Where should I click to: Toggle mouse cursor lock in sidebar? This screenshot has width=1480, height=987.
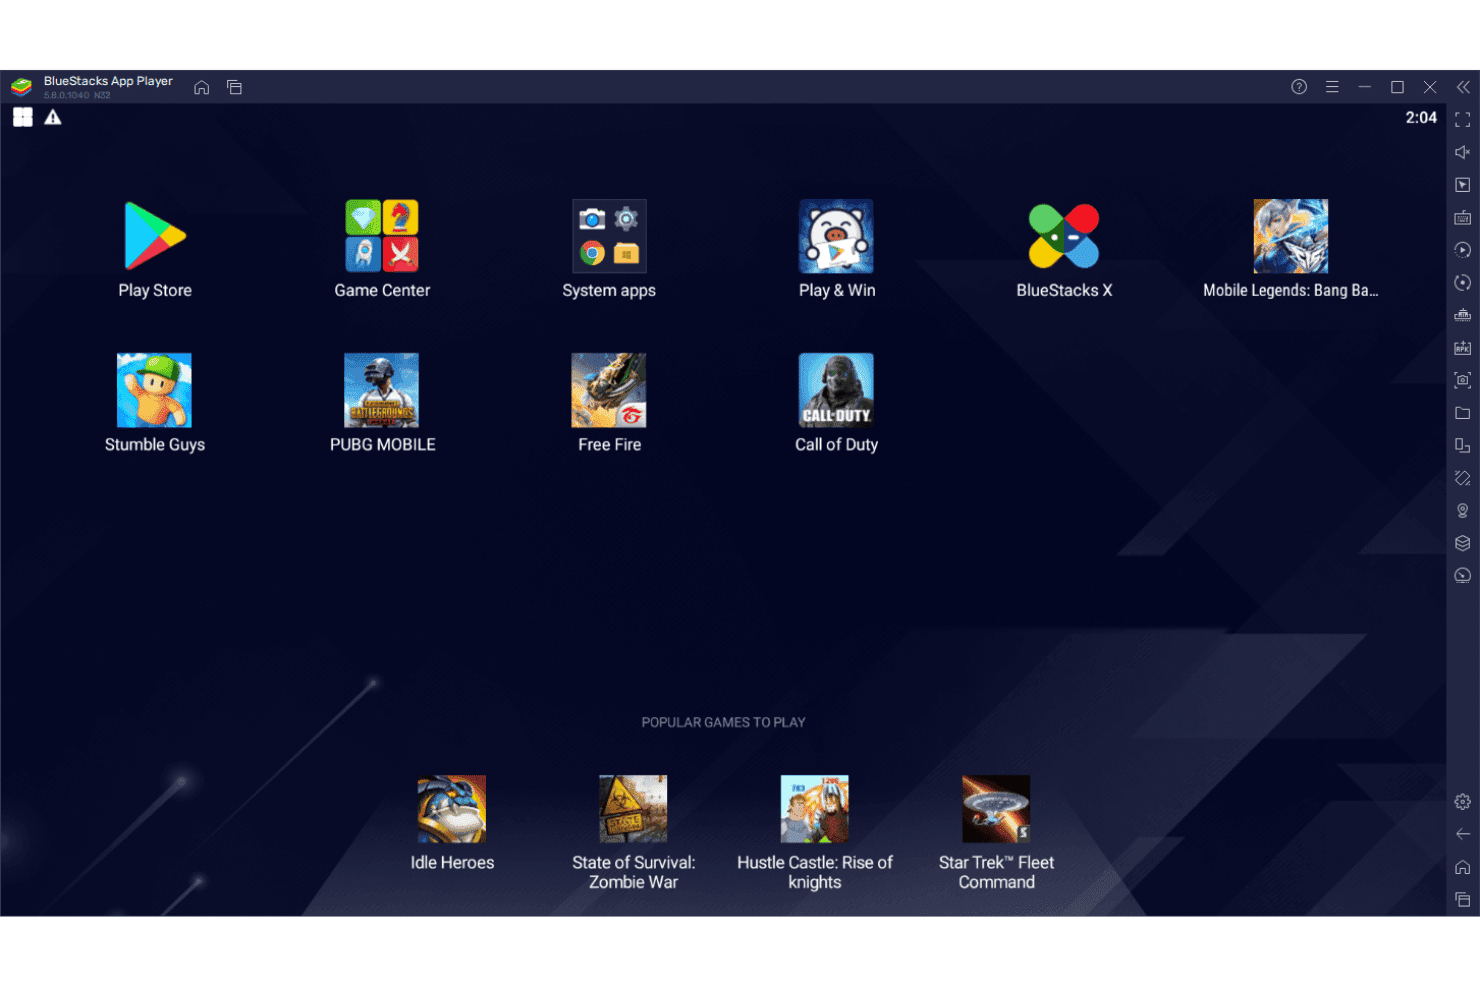(1462, 185)
